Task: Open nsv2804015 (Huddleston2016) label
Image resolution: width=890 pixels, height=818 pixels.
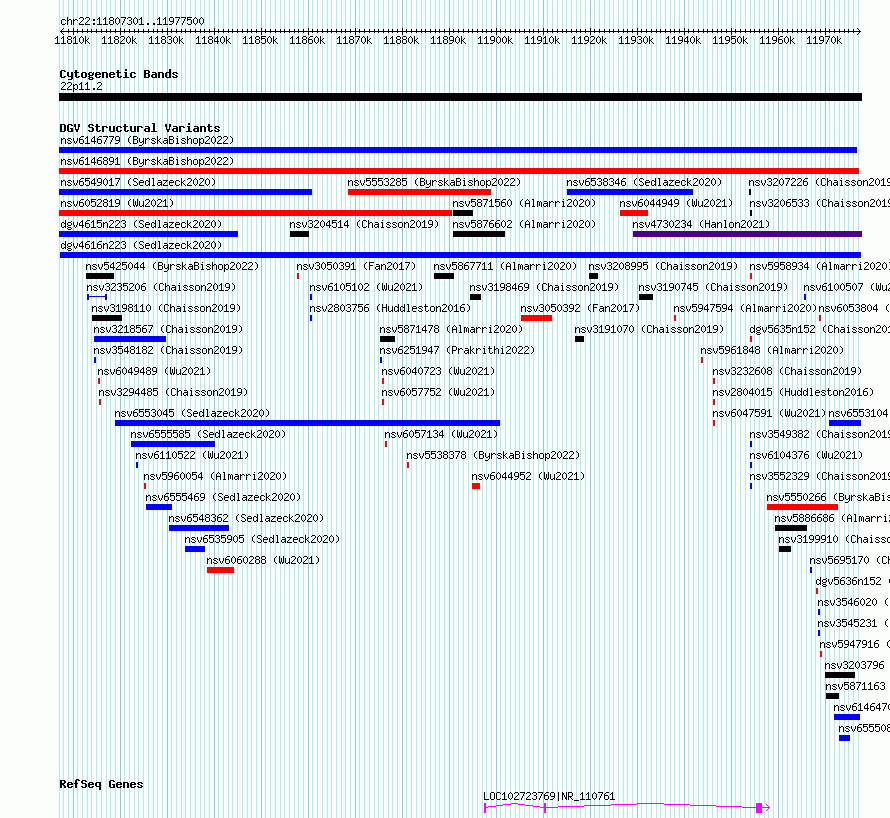Action: tap(793, 392)
